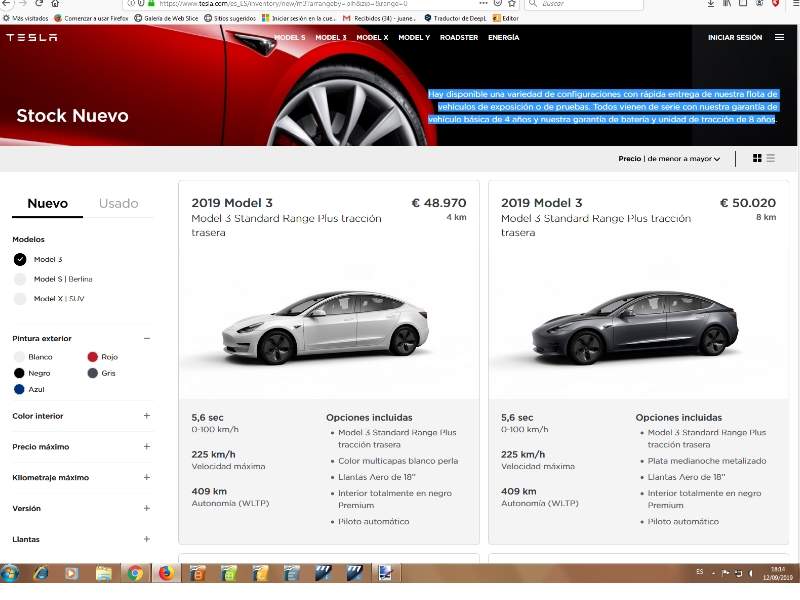This screenshot has height=600, width=800.
Task: Open the Gmail 'Recibidos (34)' bookmark
Action: click(380, 18)
